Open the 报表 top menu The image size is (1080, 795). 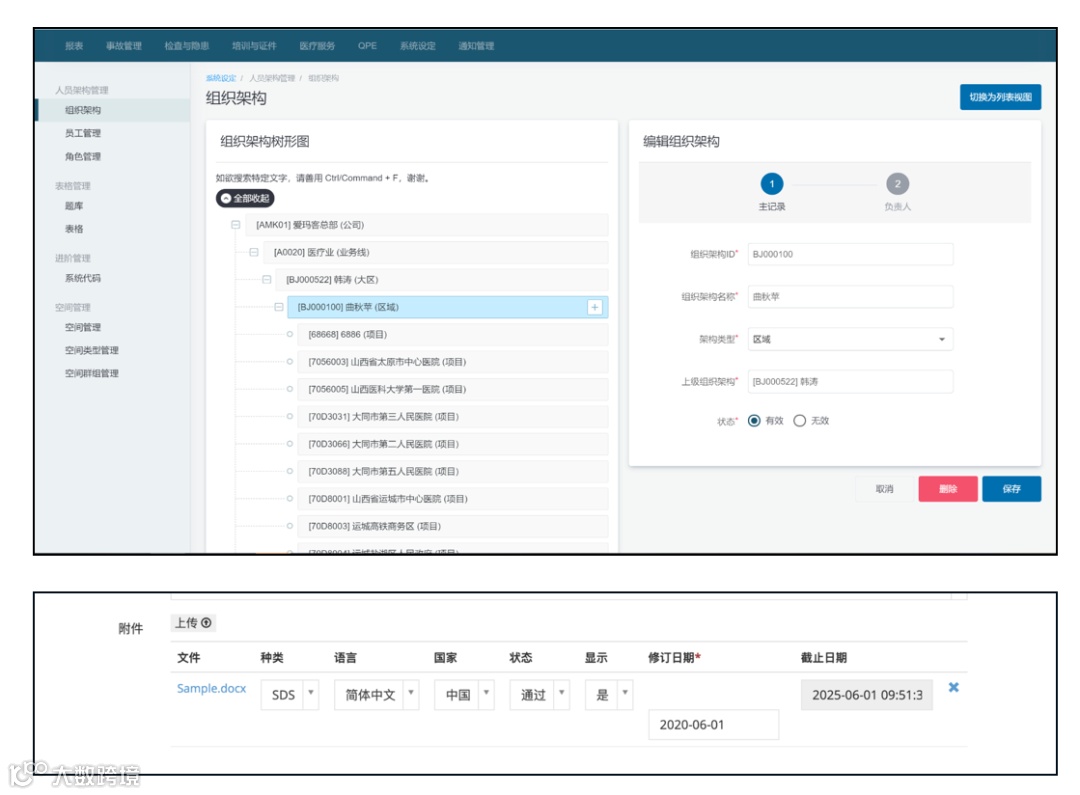pyautogui.click(x=74, y=46)
